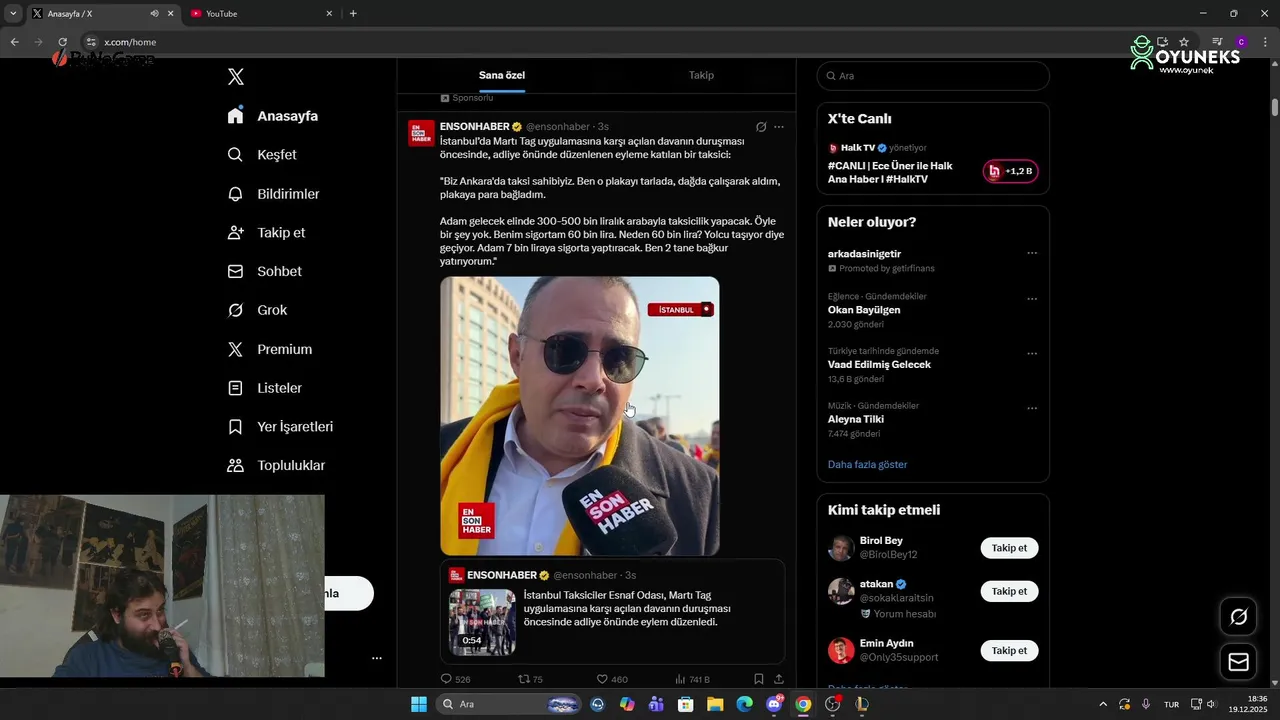Open Windows Start menu
1280x720 pixels.
tap(418, 704)
